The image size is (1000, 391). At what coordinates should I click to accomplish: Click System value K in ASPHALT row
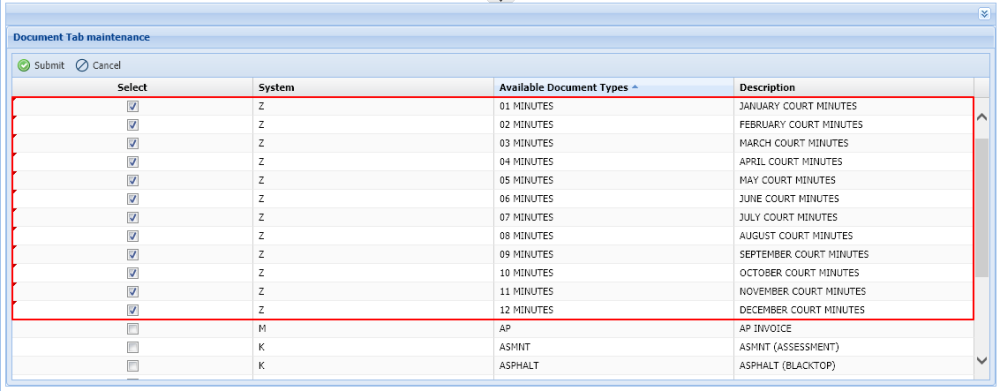[261, 365]
